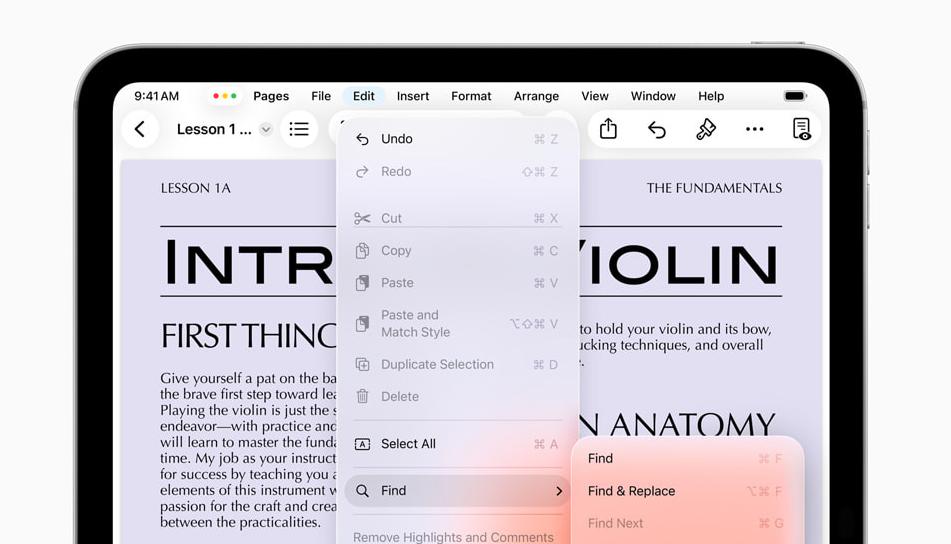Close the Edit menu in menu bar
Screen dimensions: 951x544
click(364, 96)
